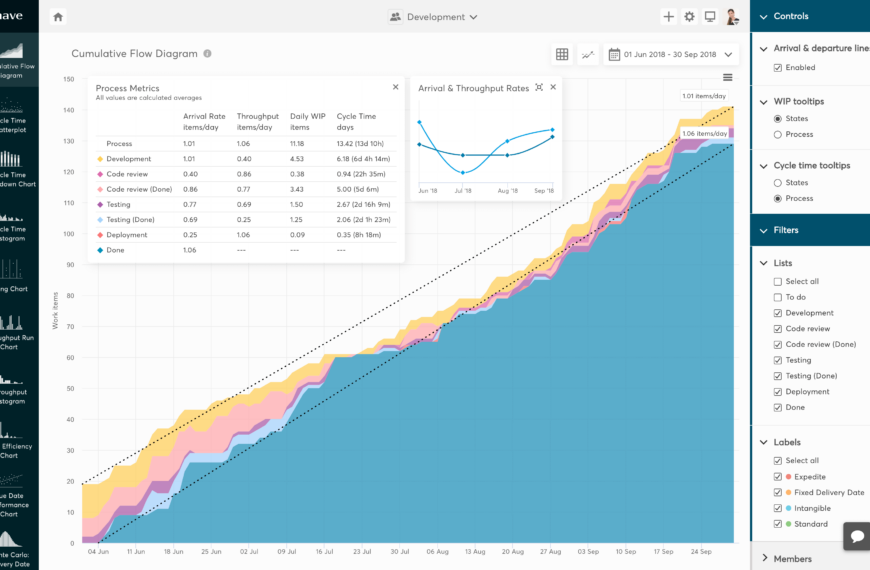Click the monitor display icon

pos(710,17)
